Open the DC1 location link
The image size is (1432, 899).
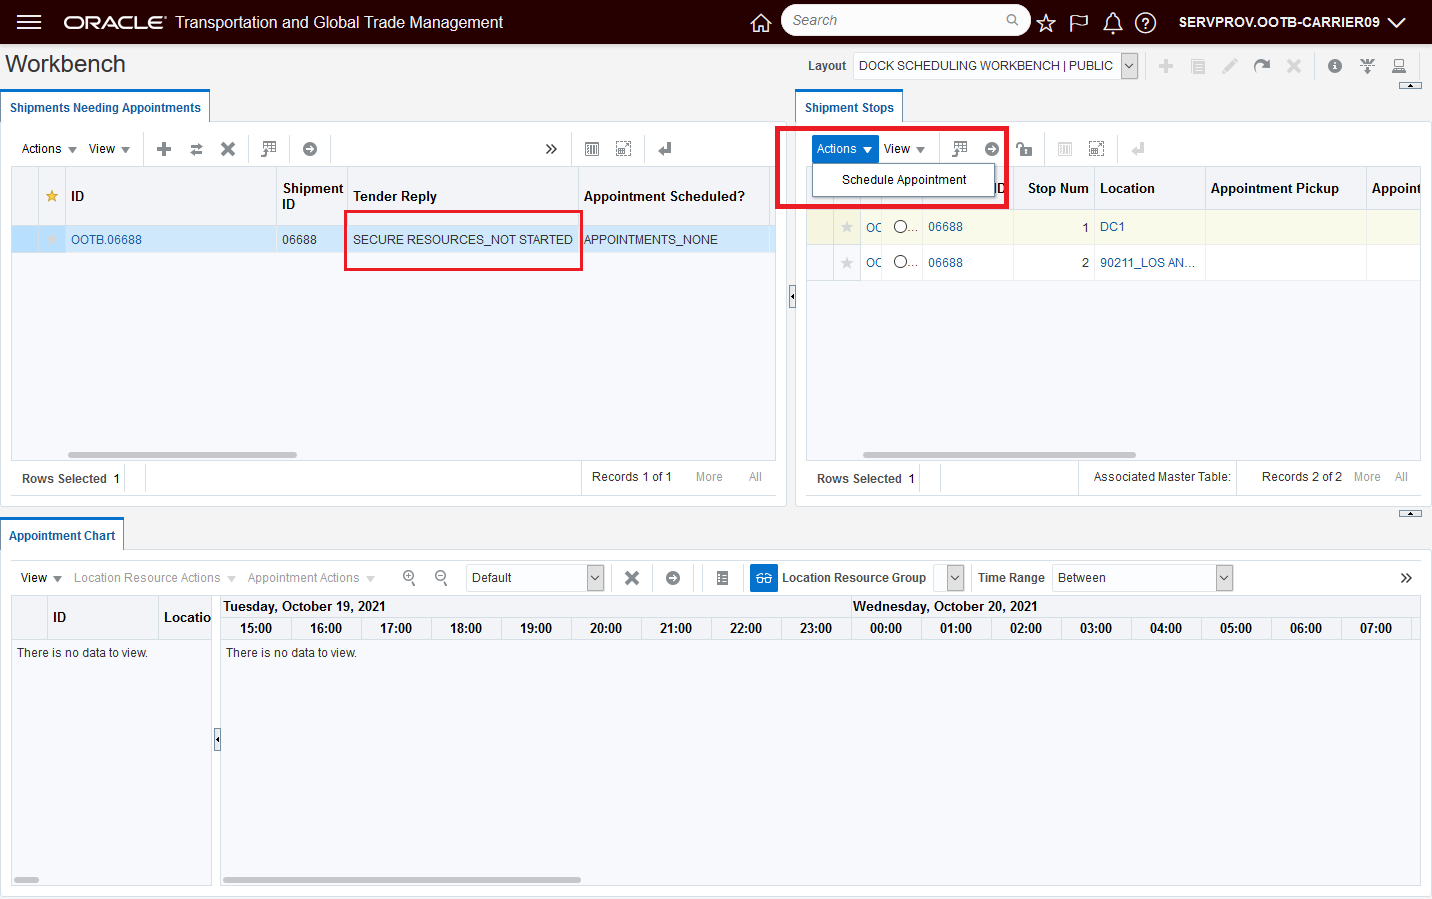point(1112,227)
